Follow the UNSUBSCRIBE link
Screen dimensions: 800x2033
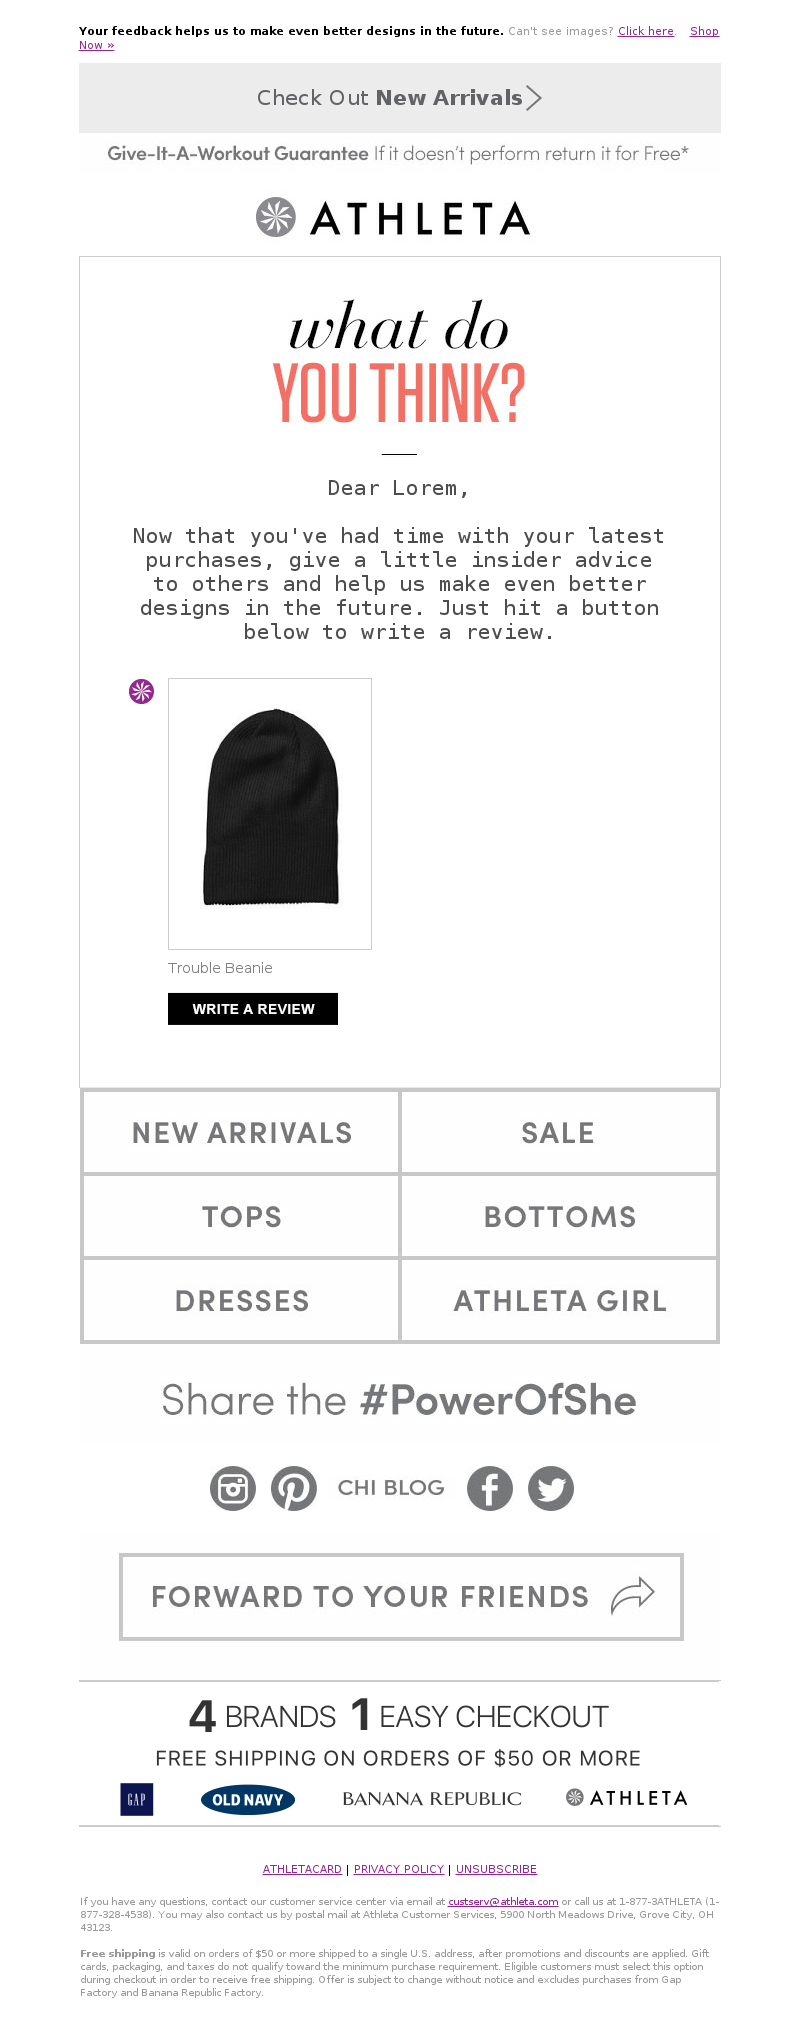[x=496, y=1869]
